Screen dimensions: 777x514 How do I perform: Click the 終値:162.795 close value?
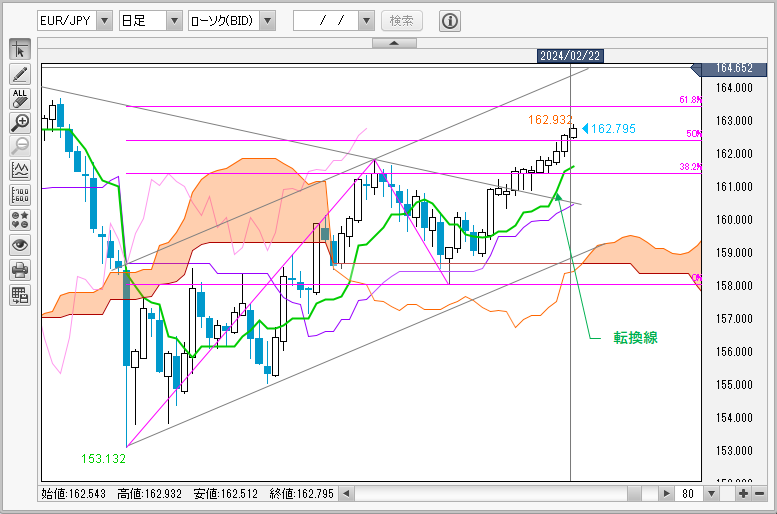(x=302, y=494)
